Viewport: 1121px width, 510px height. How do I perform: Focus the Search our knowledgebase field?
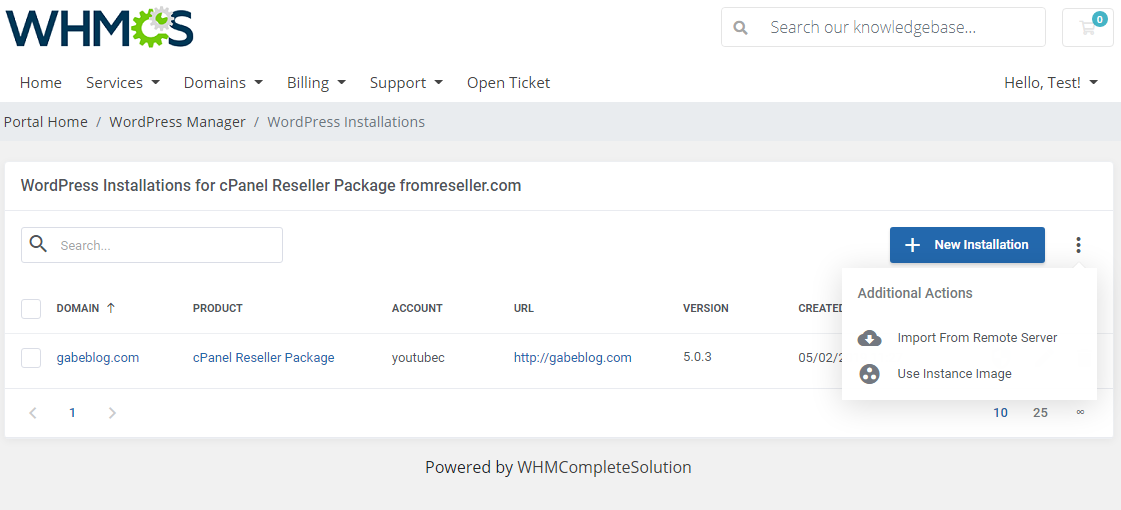click(883, 27)
